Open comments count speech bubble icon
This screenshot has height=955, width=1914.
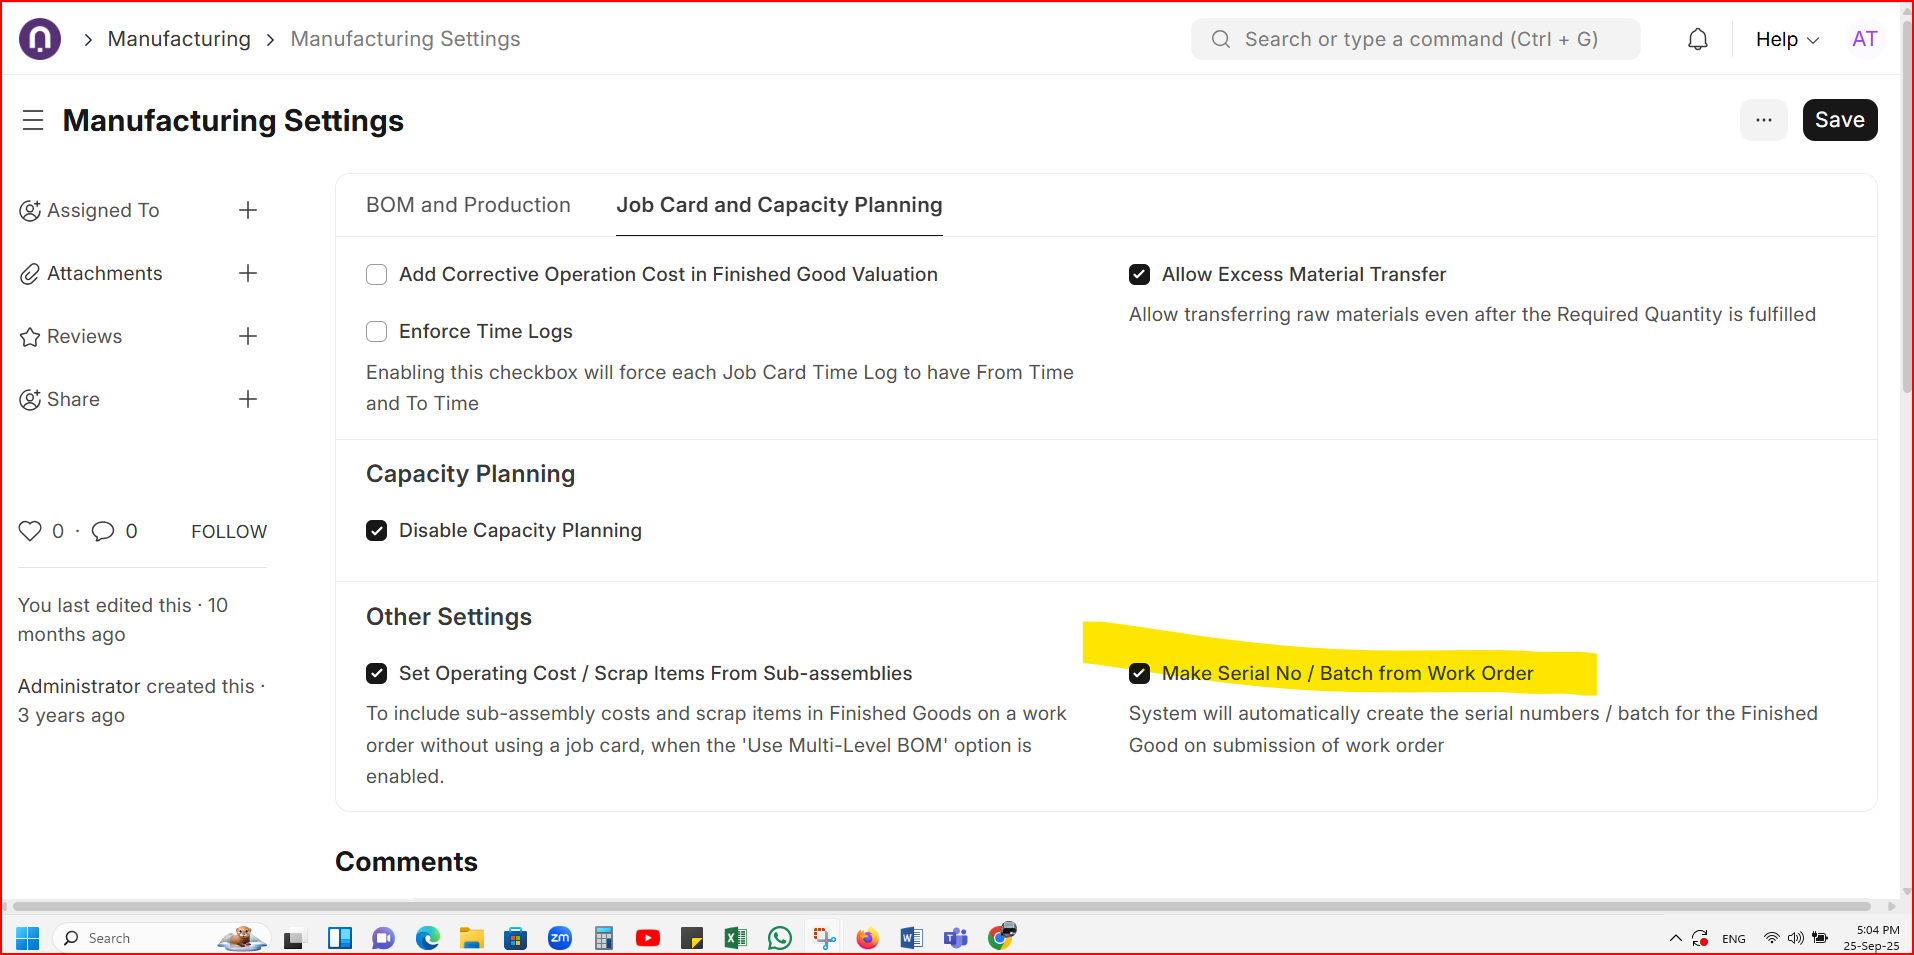[x=103, y=531]
